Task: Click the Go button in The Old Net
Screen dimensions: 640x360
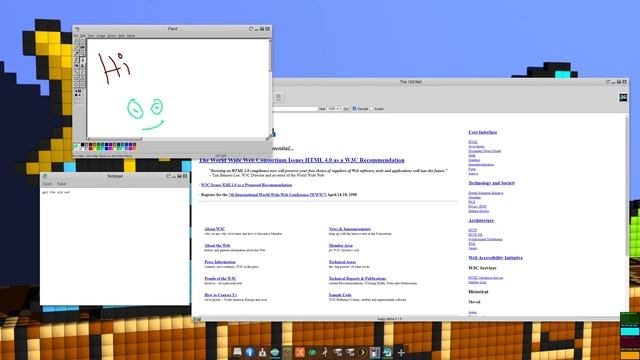Action: 346,109
